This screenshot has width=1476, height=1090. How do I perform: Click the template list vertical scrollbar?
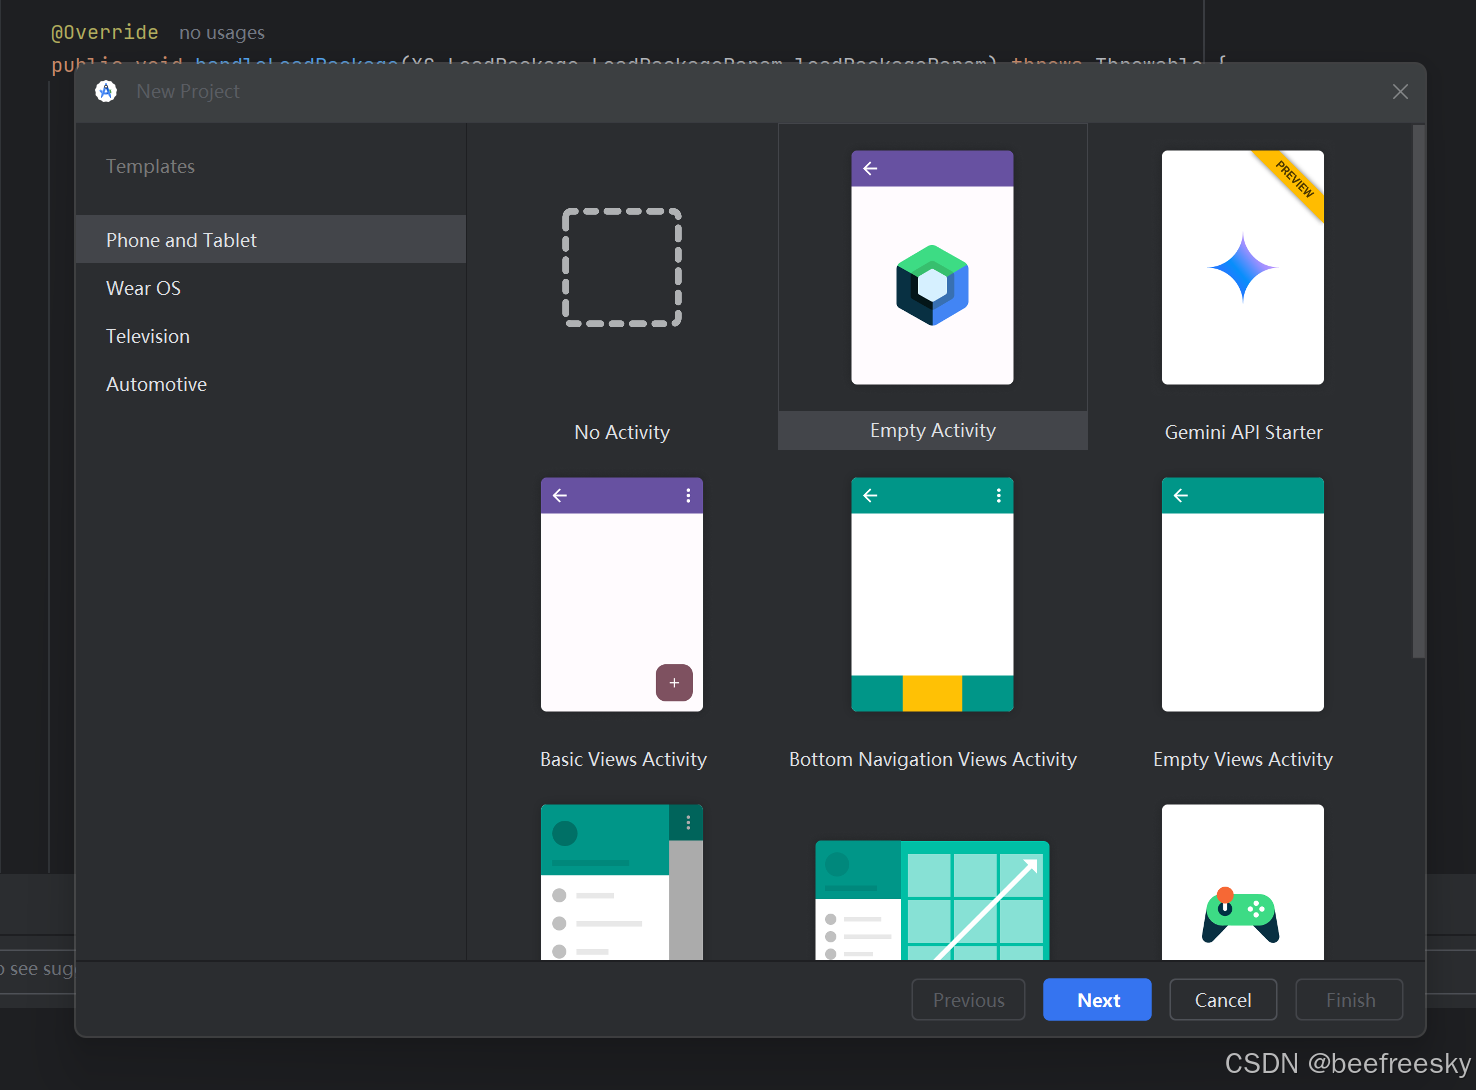[1418, 391]
